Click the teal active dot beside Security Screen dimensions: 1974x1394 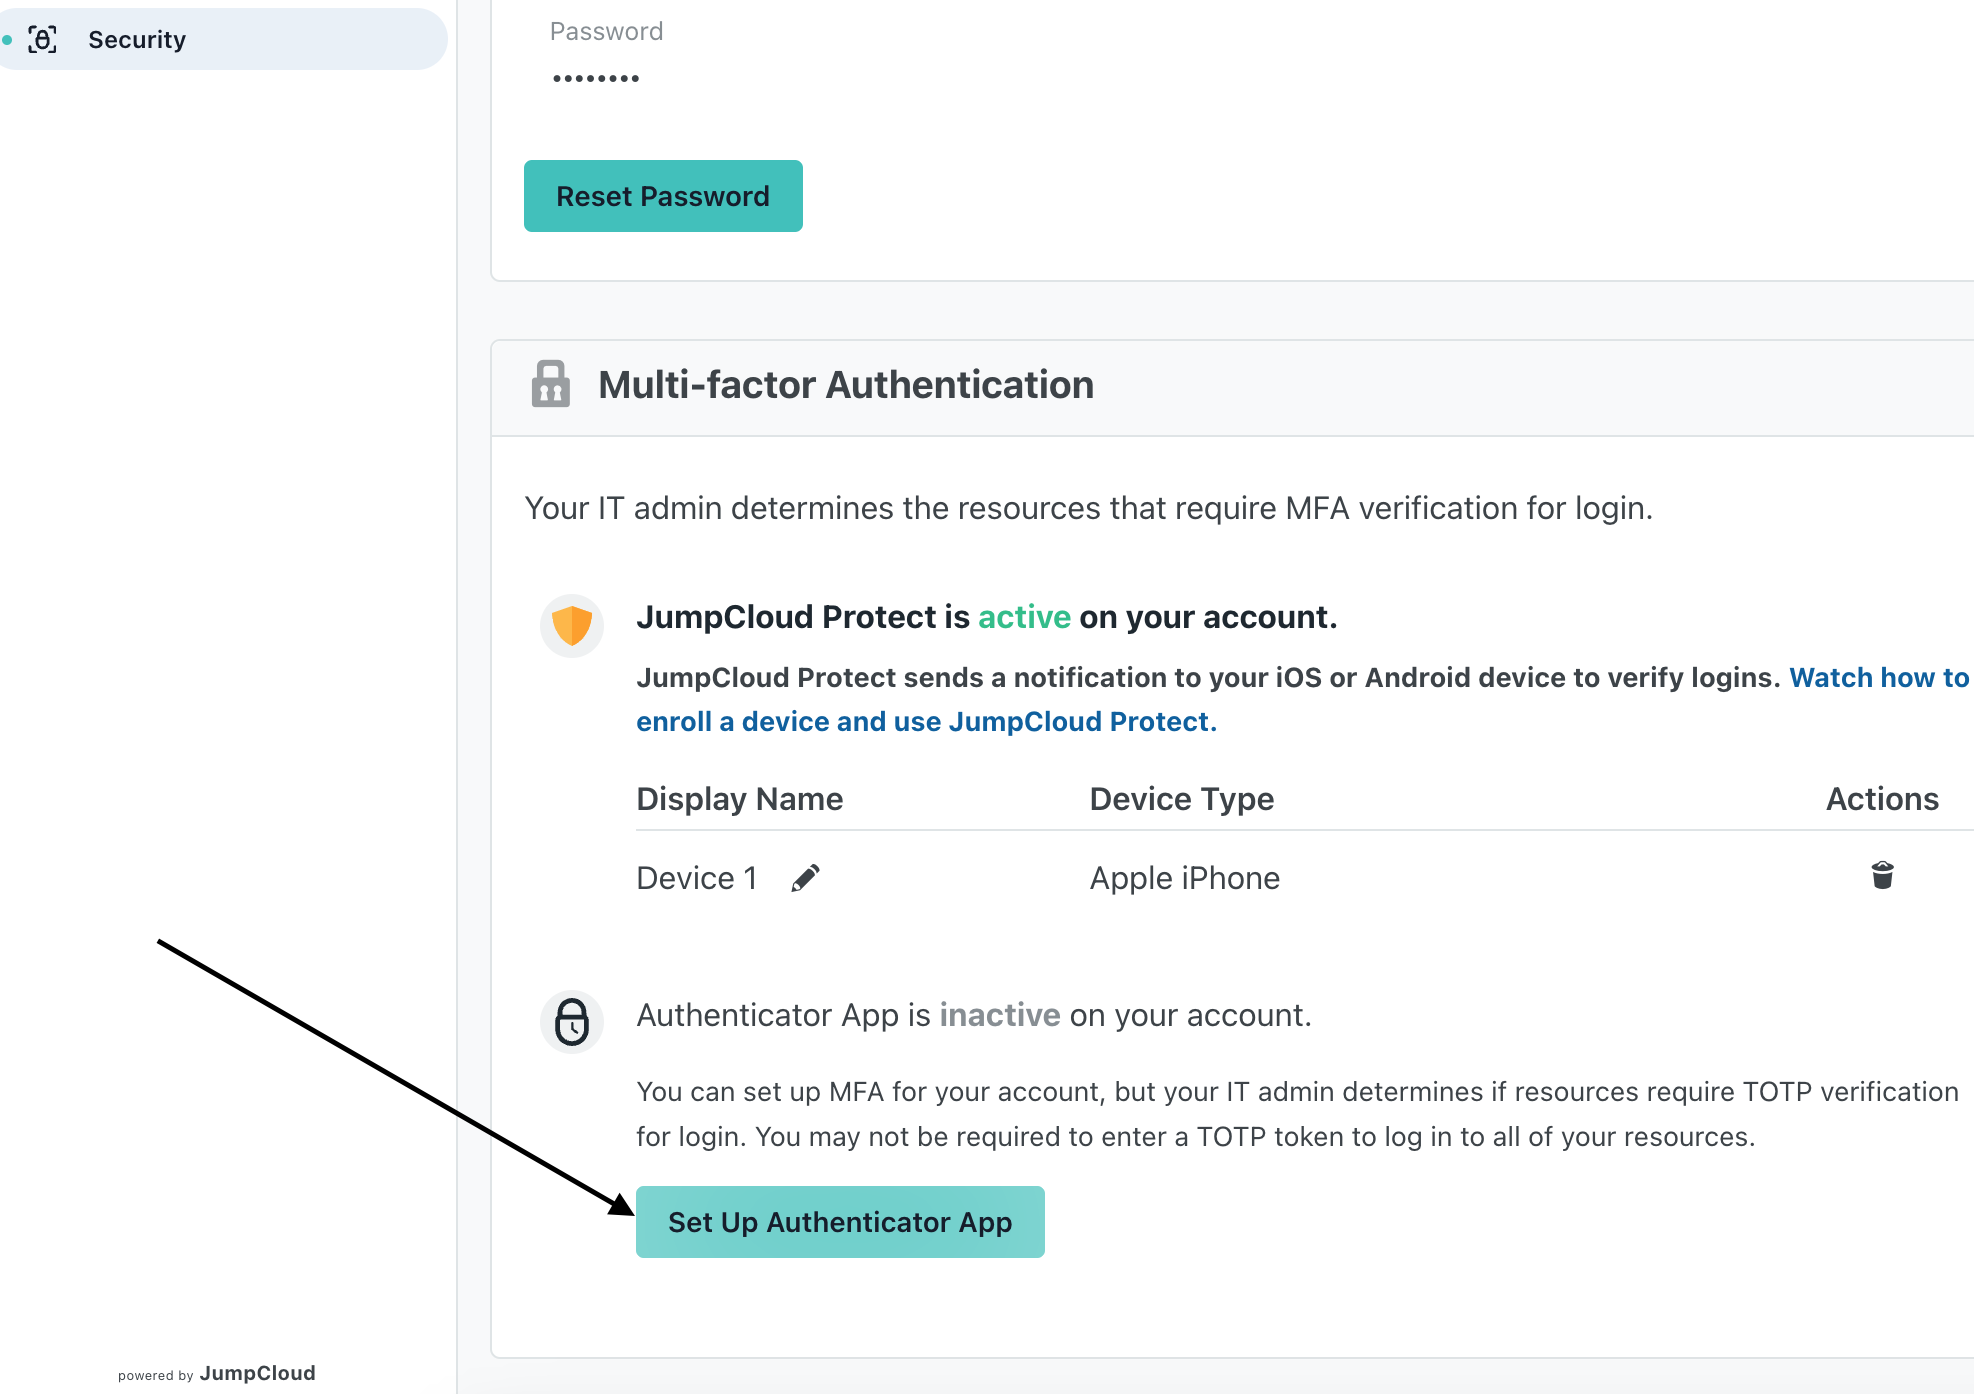(x=7, y=40)
